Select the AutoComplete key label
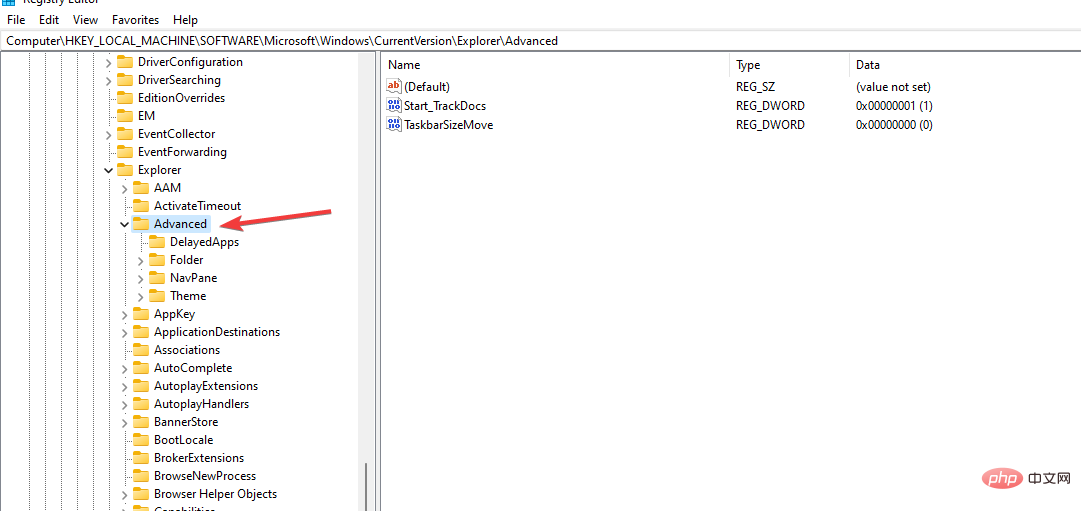1081x511 pixels. (193, 368)
